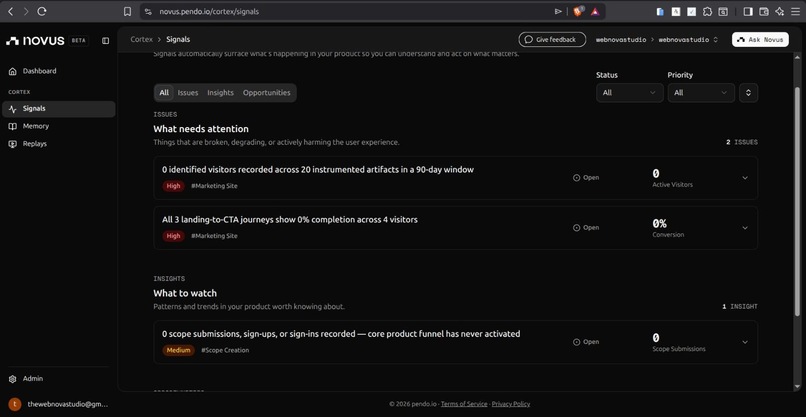The image size is (806, 417).
Task: Click the Memory book icon
Action: point(13,126)
